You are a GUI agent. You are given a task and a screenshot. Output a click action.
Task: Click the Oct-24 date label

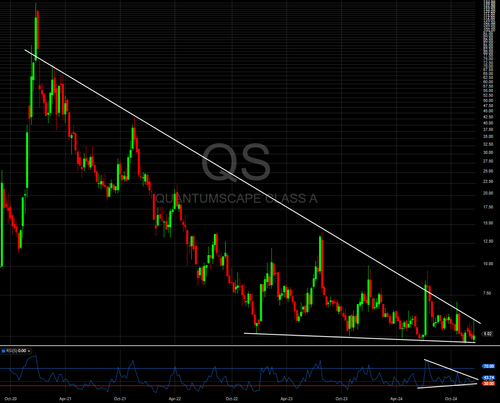(451, 399)
